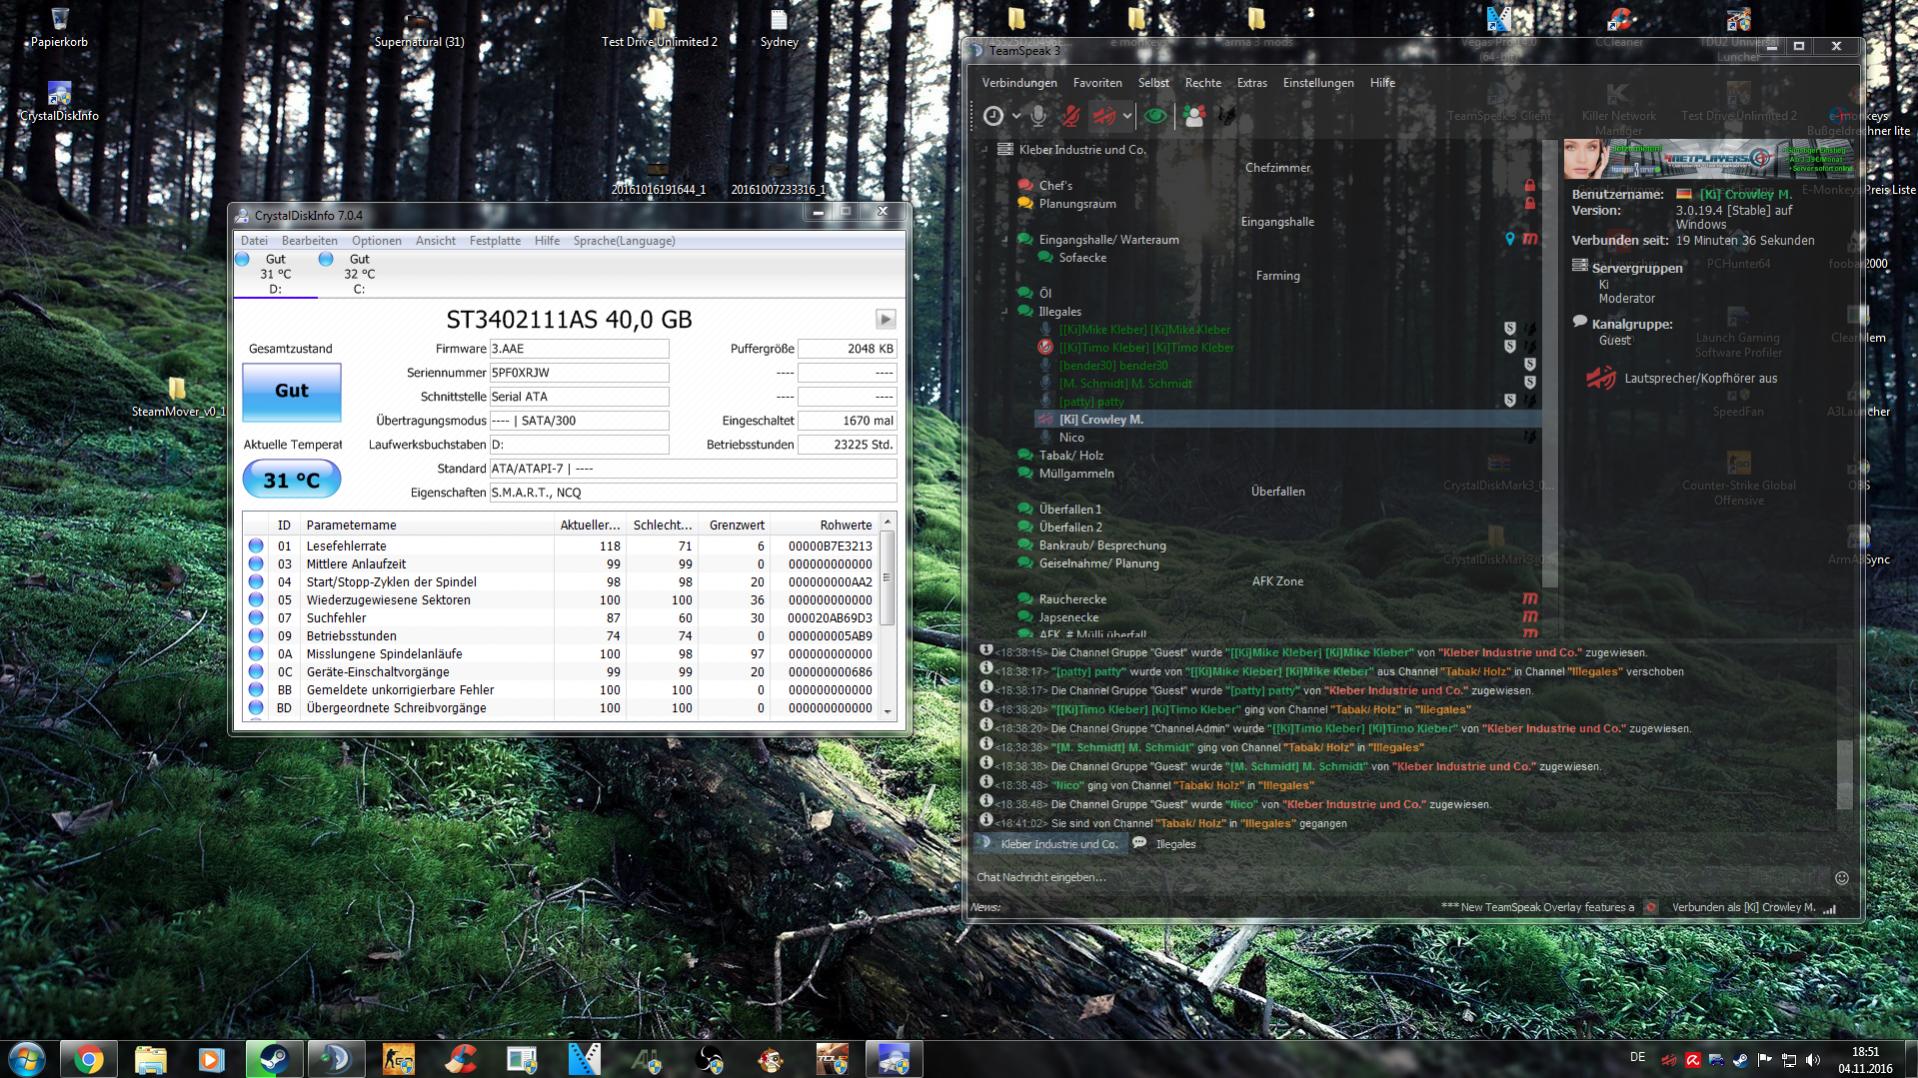This screenshot has height=1078, width=1918.
Task: Click the Suchfehler row status dot
Action: tap(256, 618)
